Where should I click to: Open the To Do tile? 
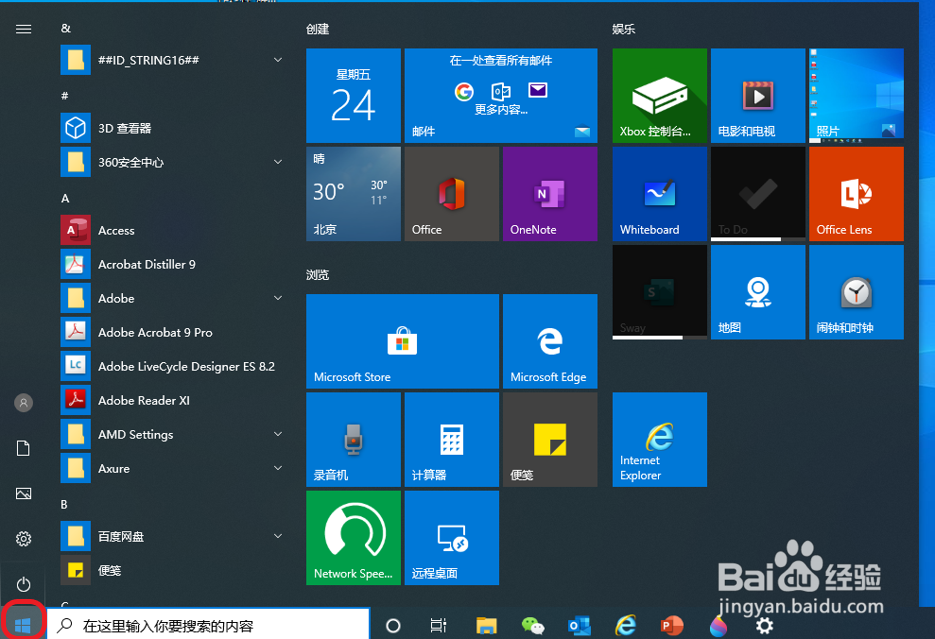pos(758,194)
